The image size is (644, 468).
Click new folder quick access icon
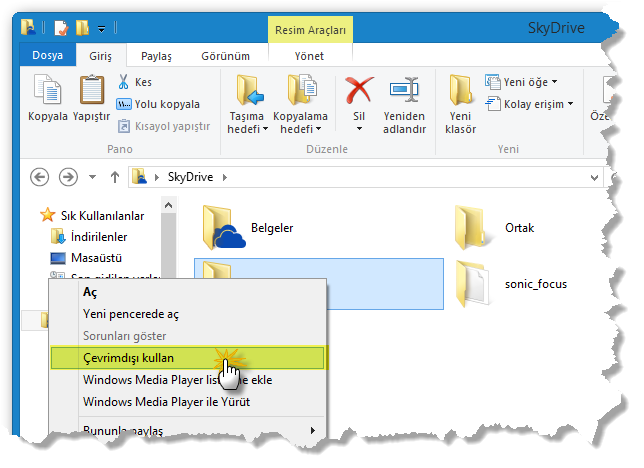(82, 28)
